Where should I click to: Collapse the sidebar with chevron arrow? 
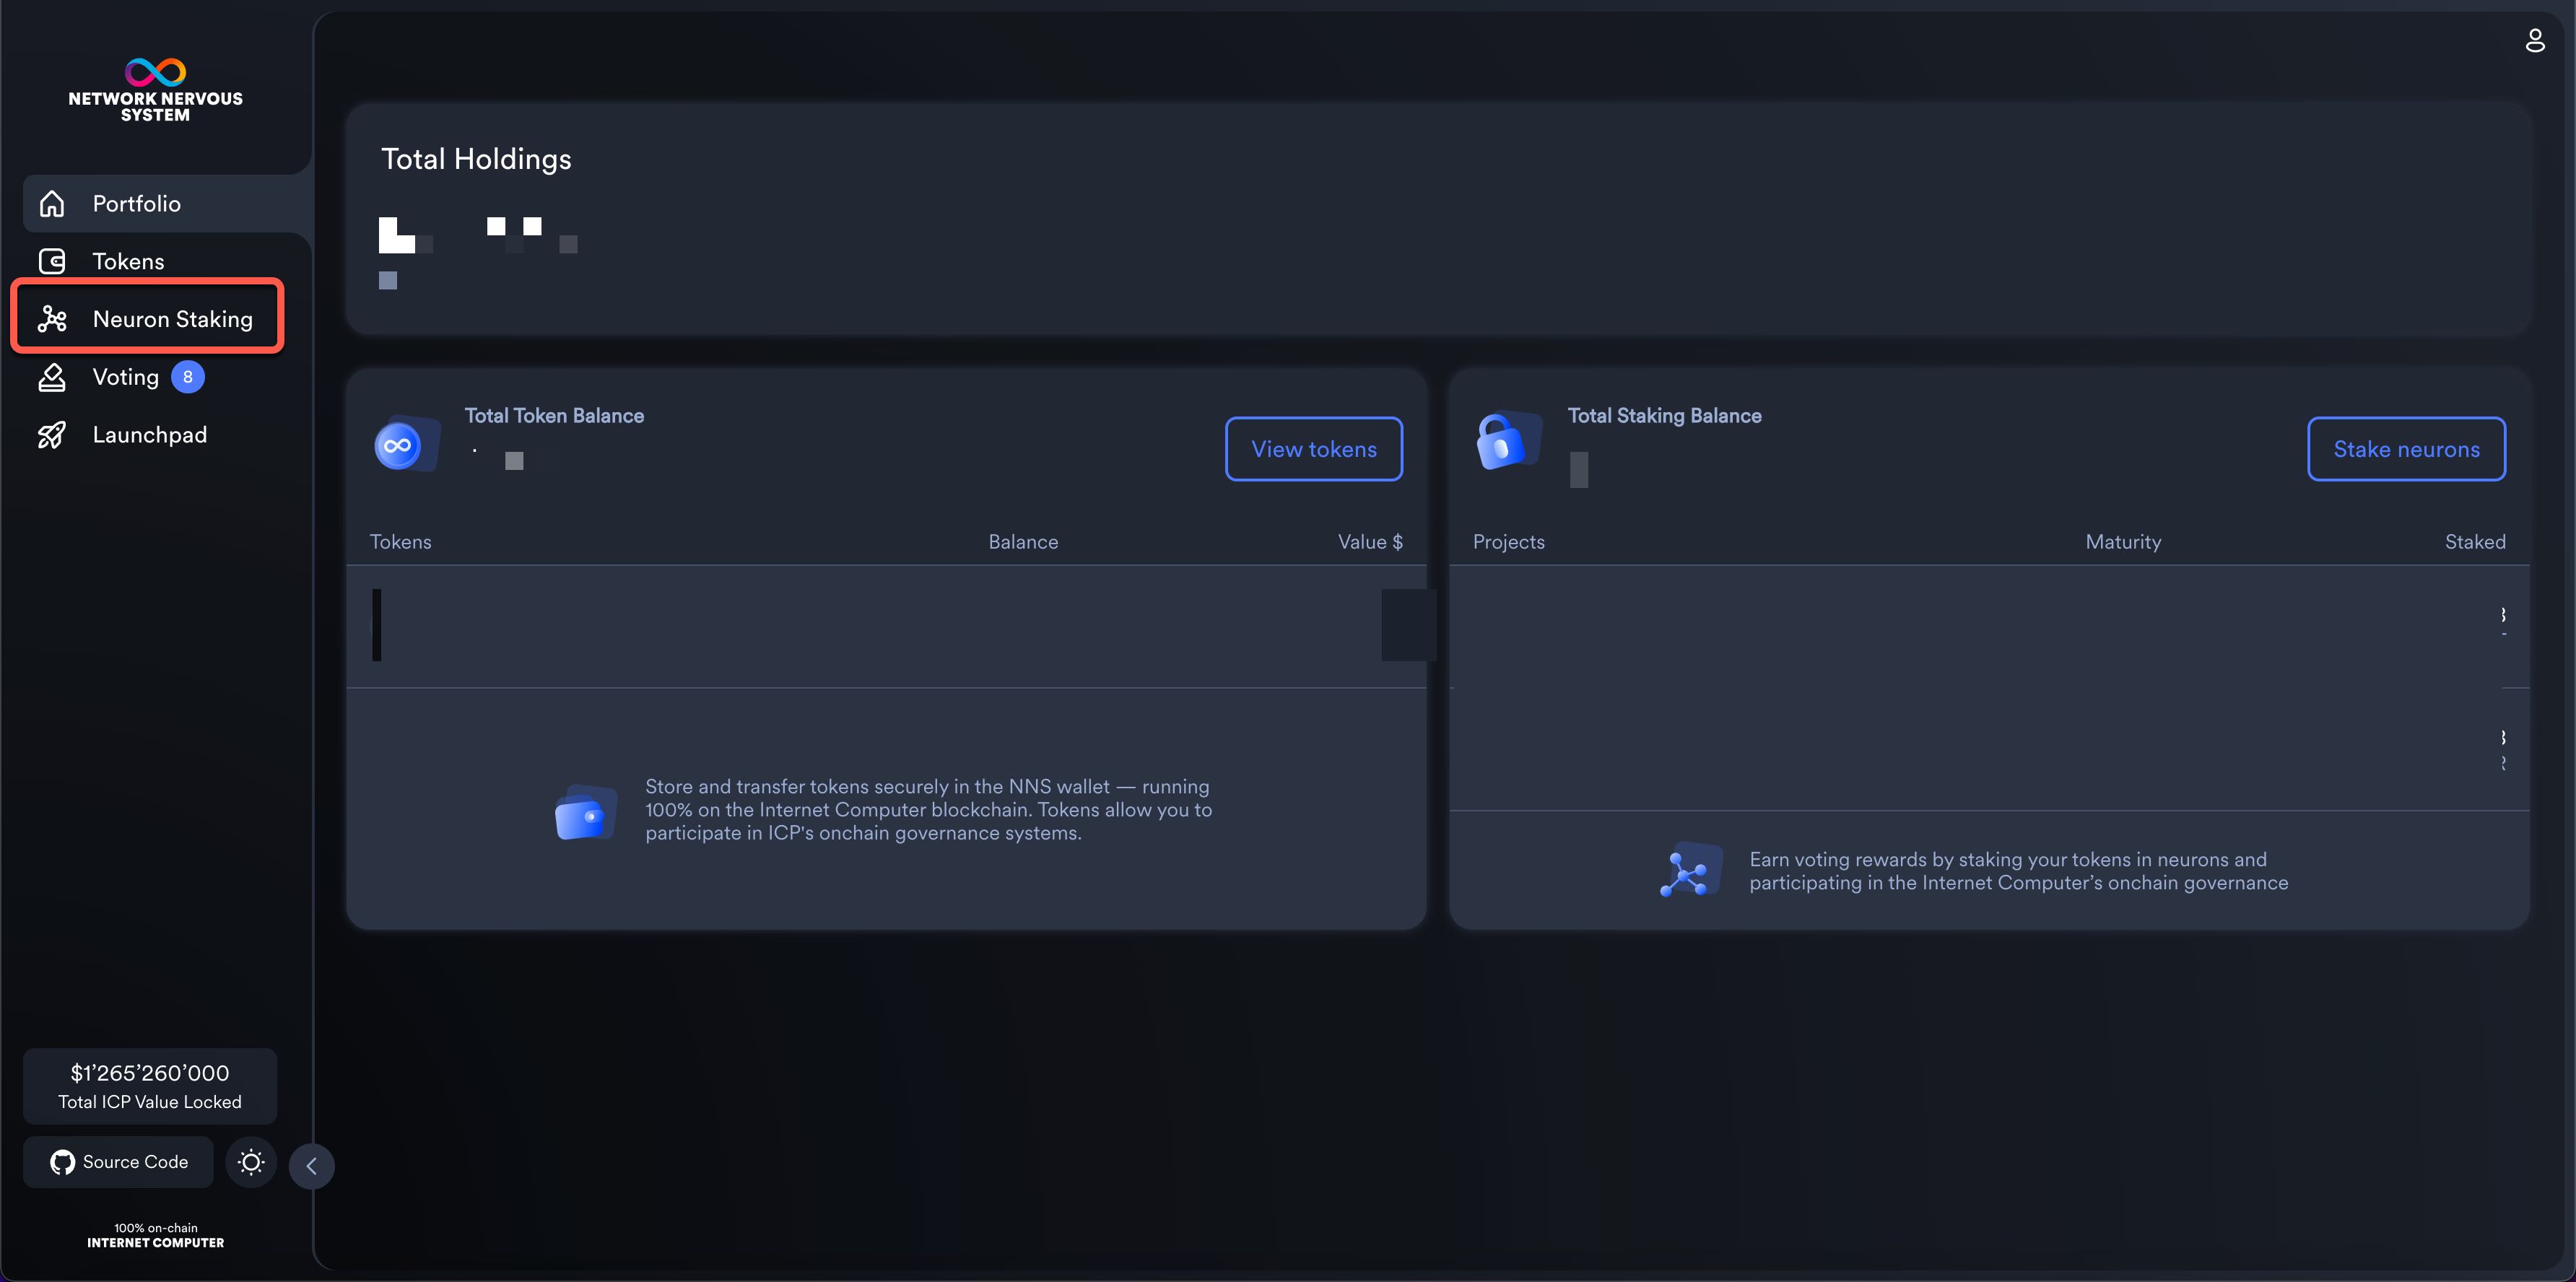(311, 1166)
